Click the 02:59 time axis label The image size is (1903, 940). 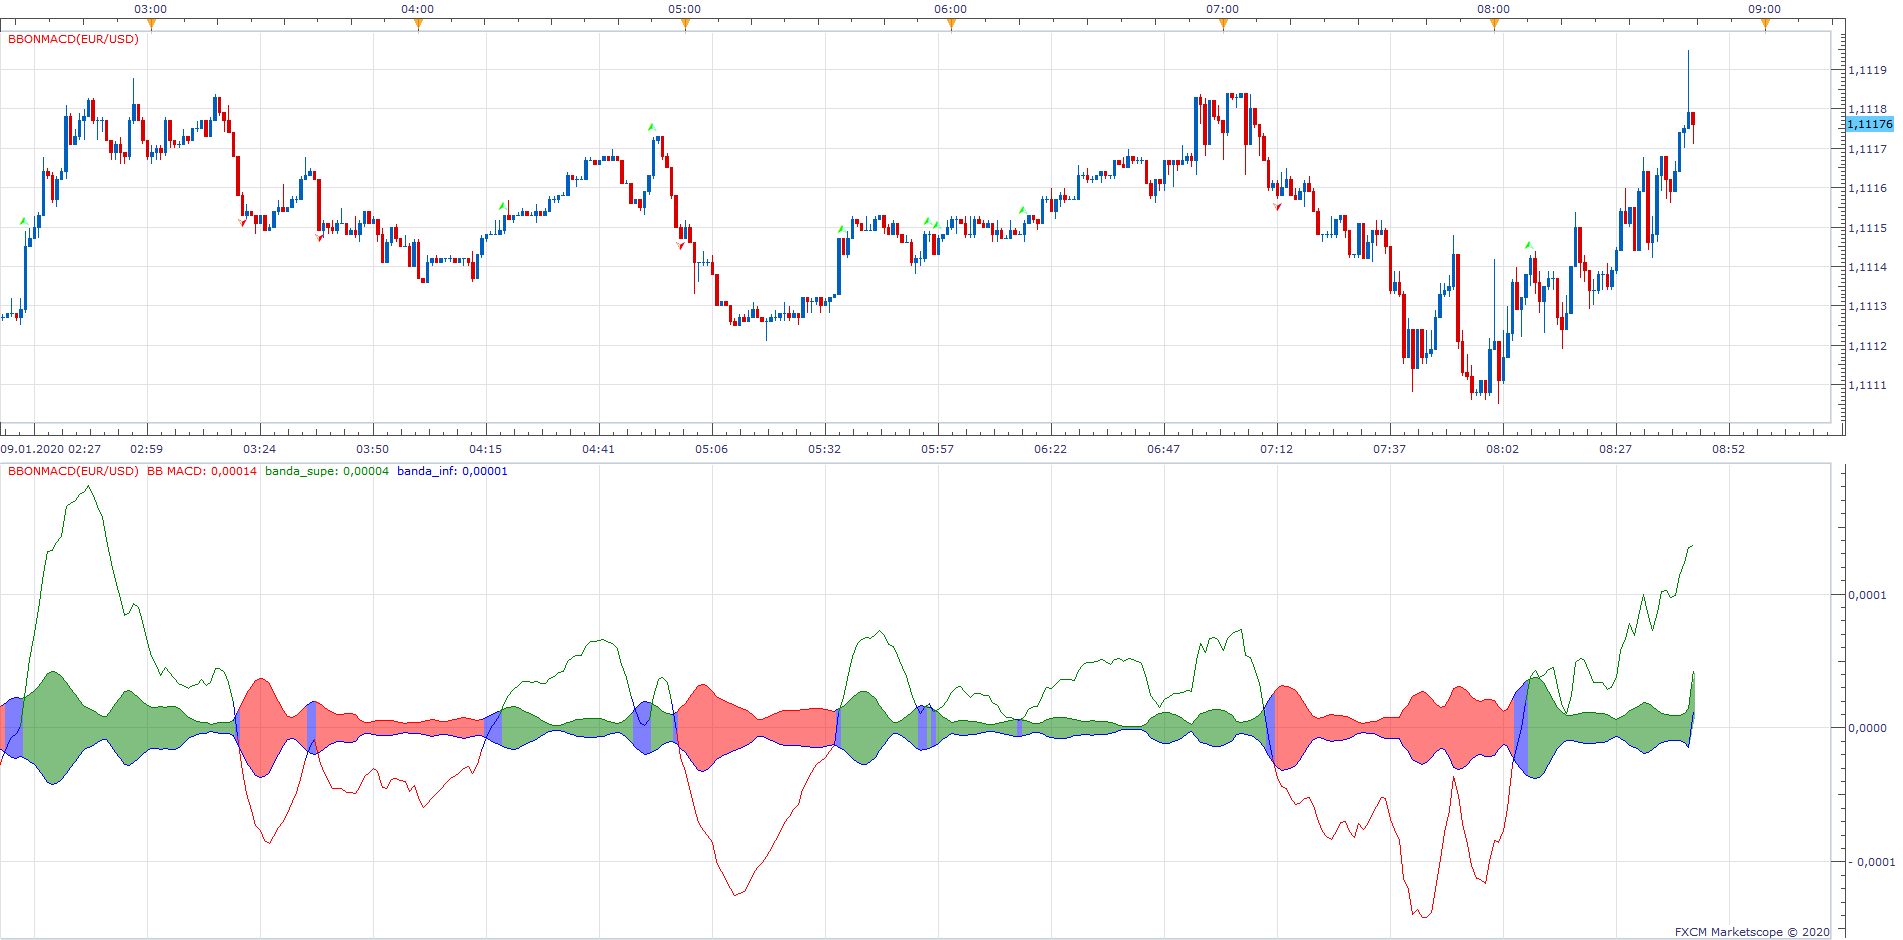pyautogui.click(x=147, y=449)
